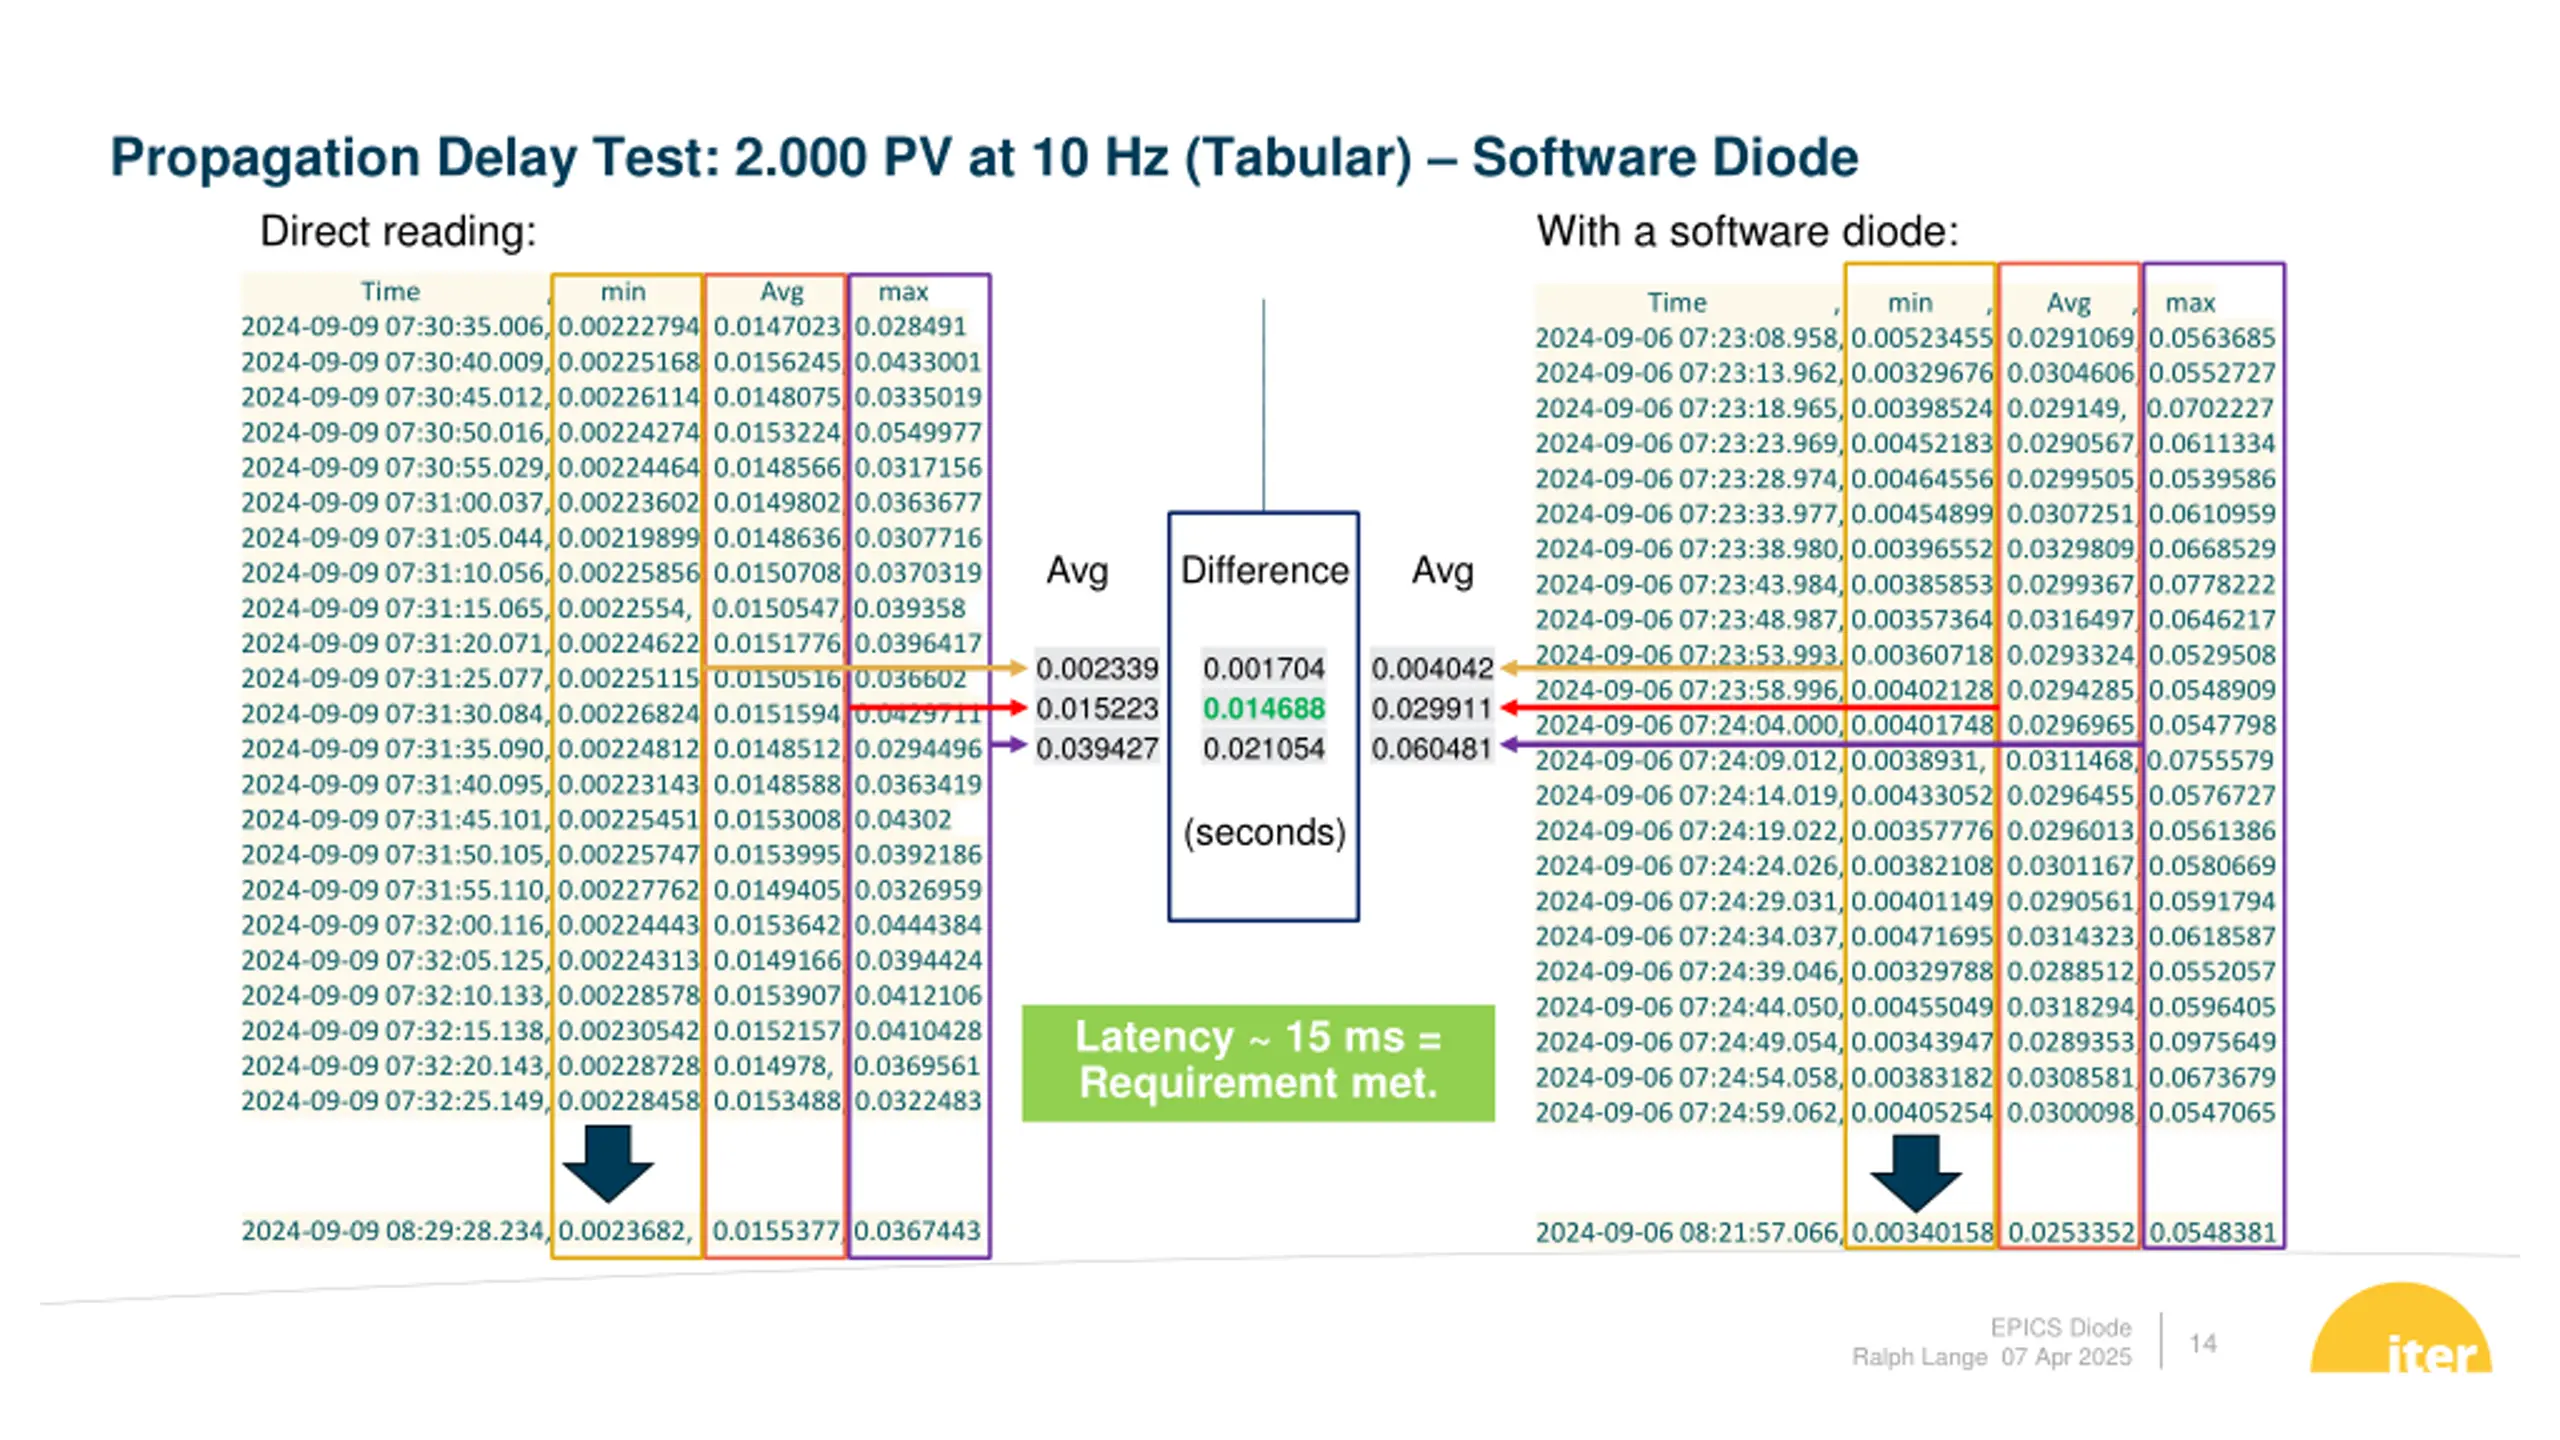This screenshot has width=2560, height=1440.
Task: Click timestamp 2024-09-09 07:30:35.006
Action: pos(393,326)
